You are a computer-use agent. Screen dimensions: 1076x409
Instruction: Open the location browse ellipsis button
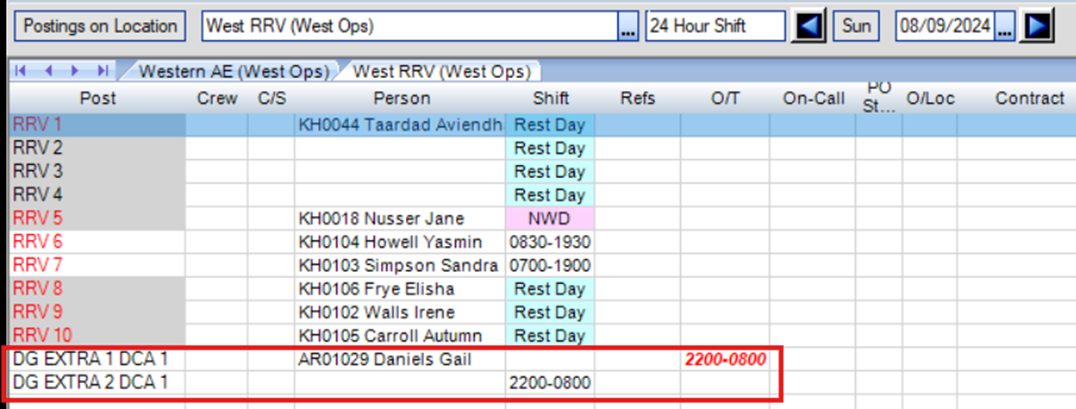tap(628, 28)
